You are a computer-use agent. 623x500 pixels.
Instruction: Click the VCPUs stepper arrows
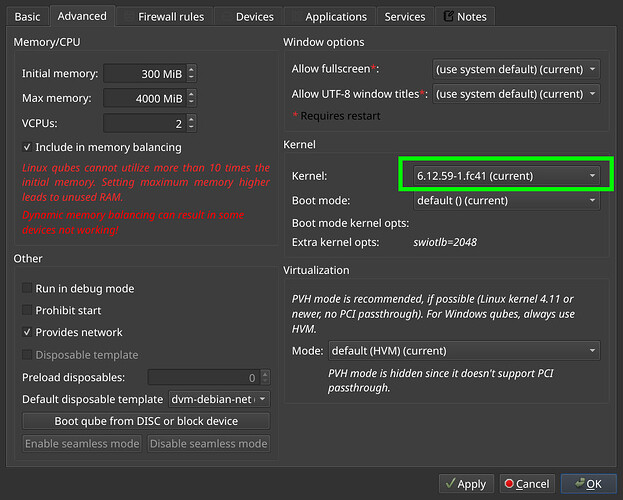192,123
